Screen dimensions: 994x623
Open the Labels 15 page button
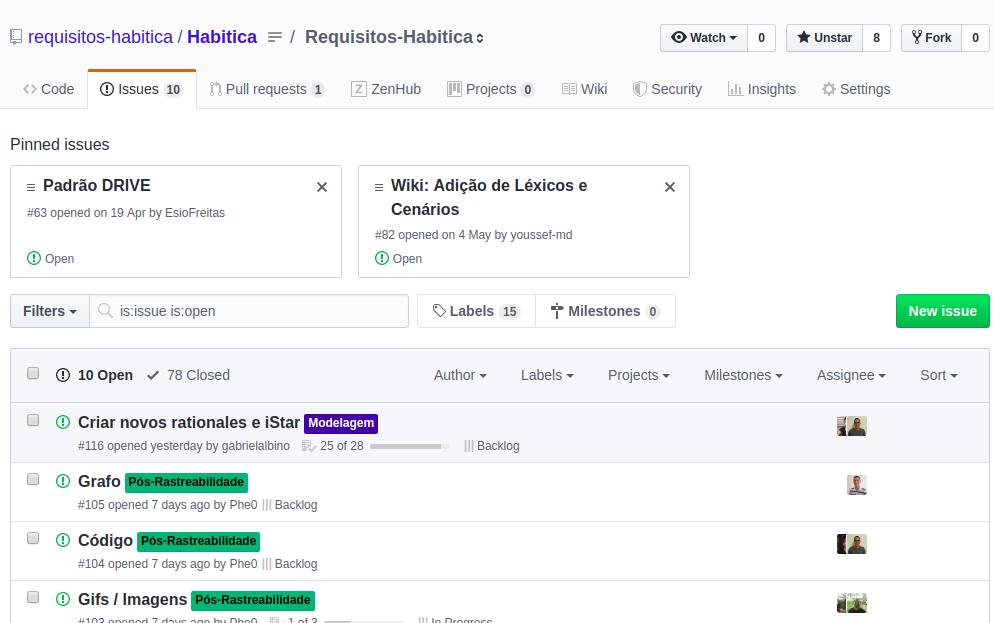click(x=476, y=311)
